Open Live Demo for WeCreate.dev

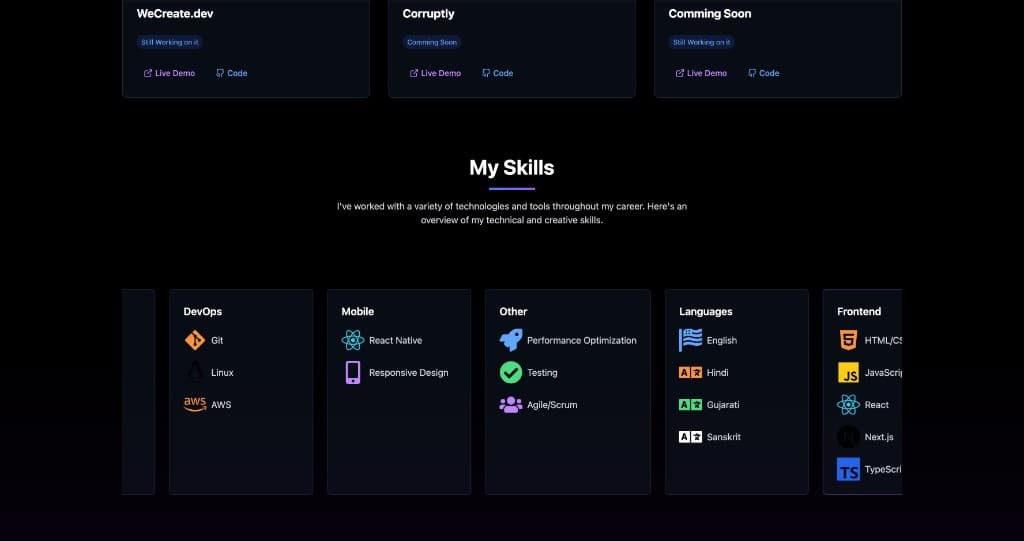(x=169, y=73)
